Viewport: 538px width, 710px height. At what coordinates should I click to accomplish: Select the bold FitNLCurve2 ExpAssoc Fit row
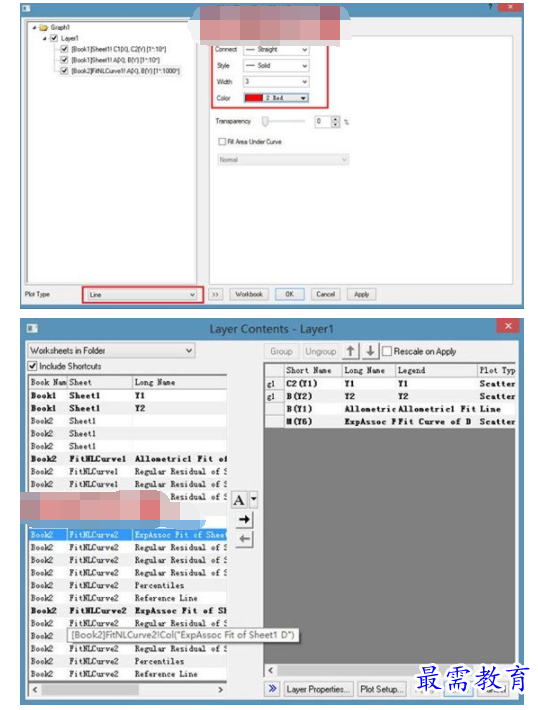(128, 611)
